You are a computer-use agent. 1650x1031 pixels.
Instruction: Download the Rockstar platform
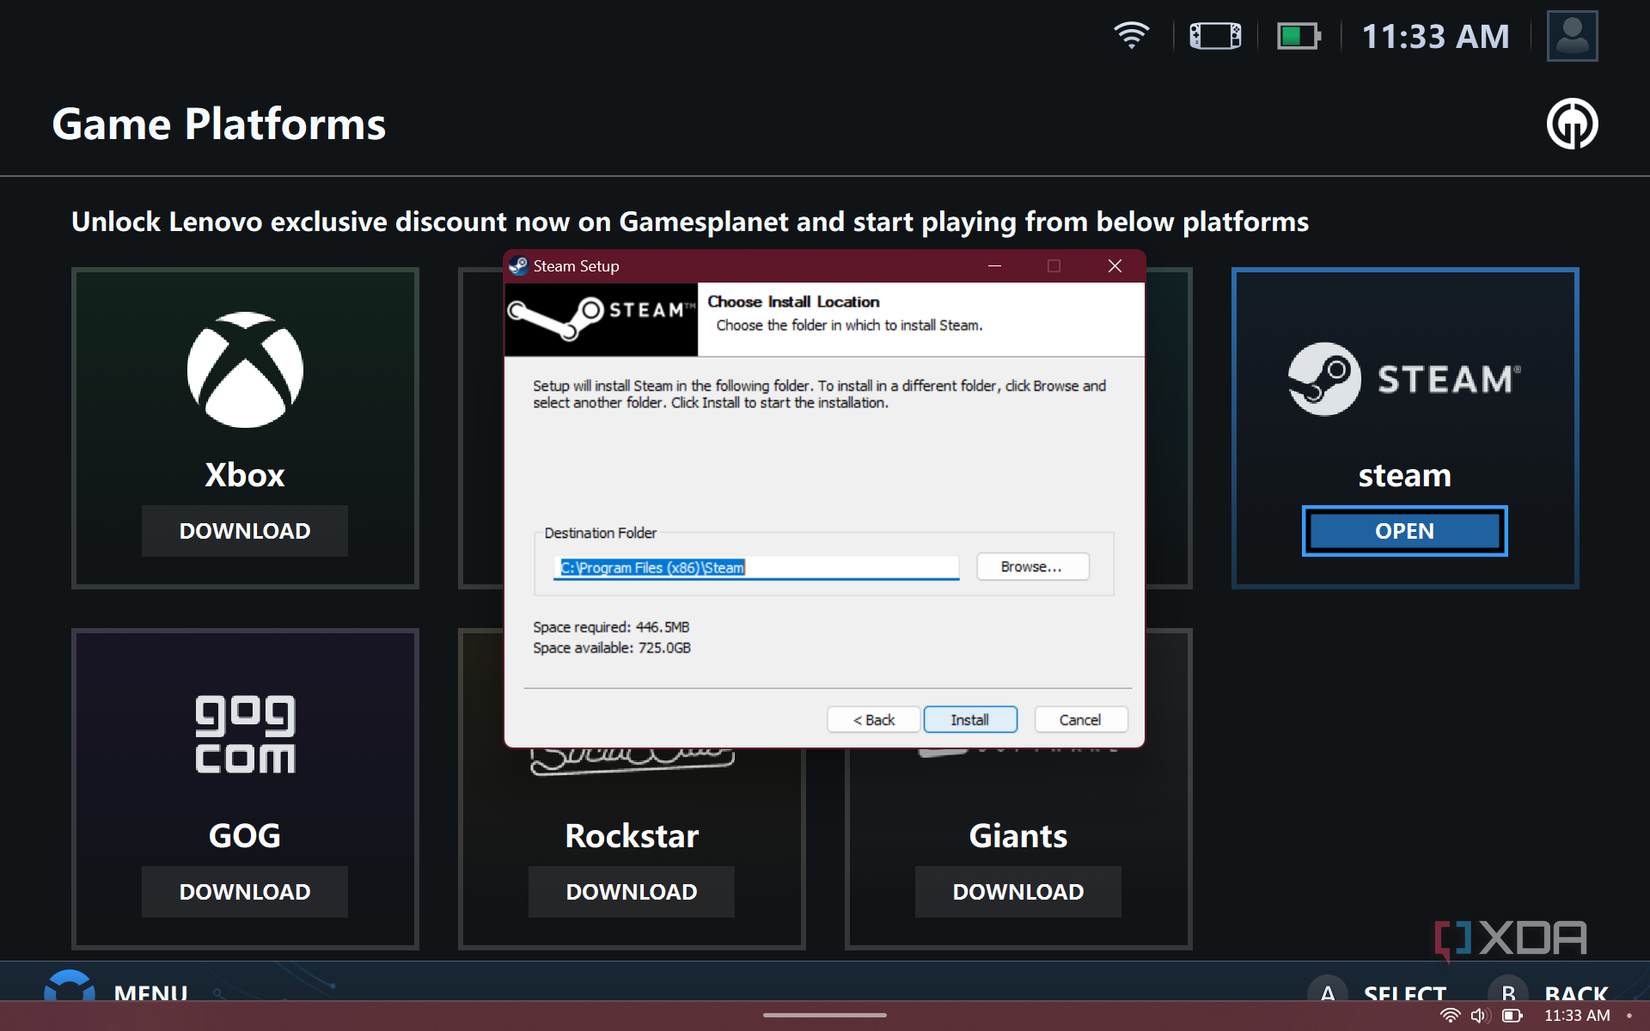631,892
